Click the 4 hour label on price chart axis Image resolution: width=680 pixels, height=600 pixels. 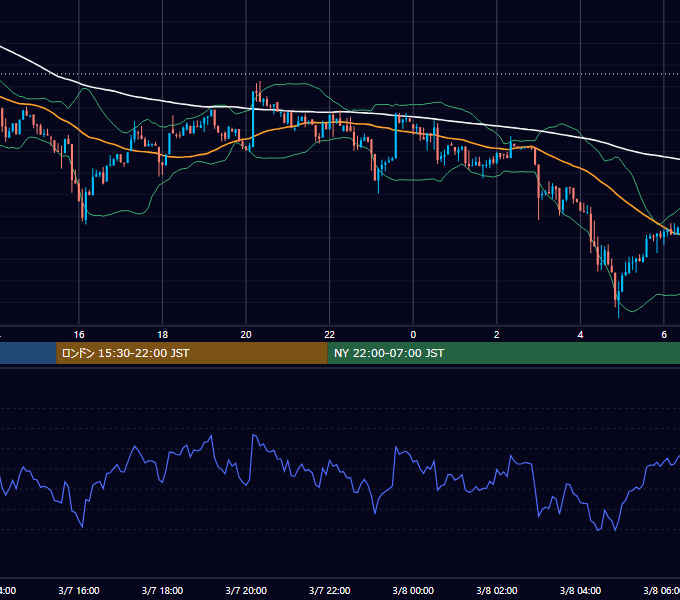[580, 335]
